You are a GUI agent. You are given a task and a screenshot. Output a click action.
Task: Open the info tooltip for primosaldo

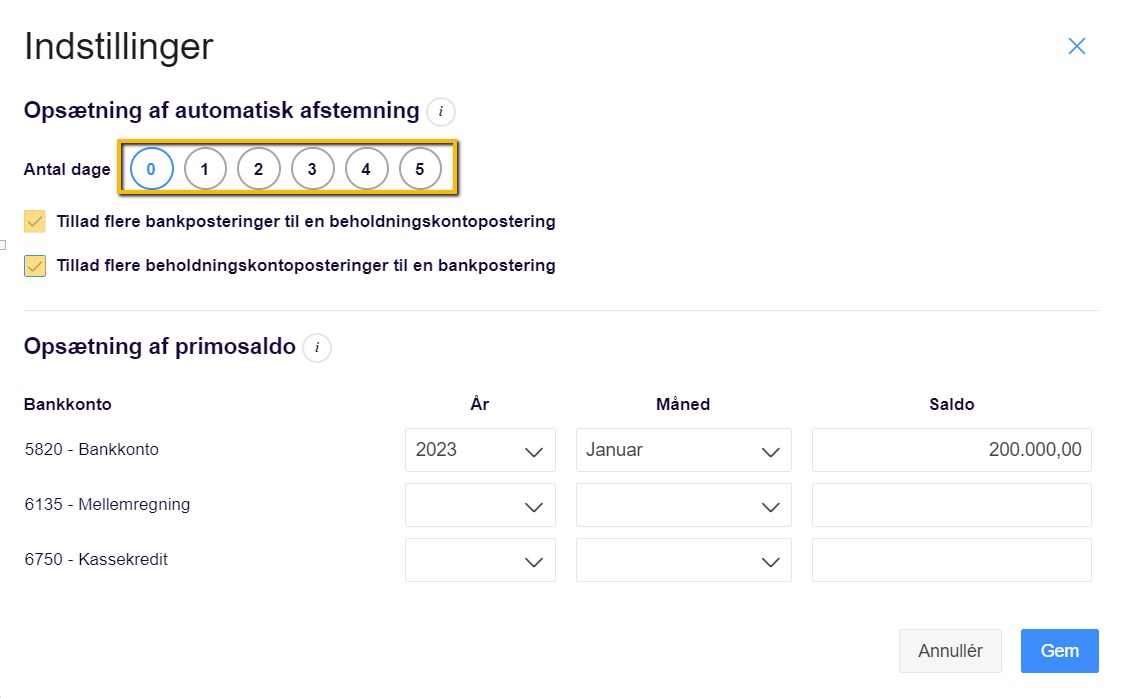tap(316, 348)
